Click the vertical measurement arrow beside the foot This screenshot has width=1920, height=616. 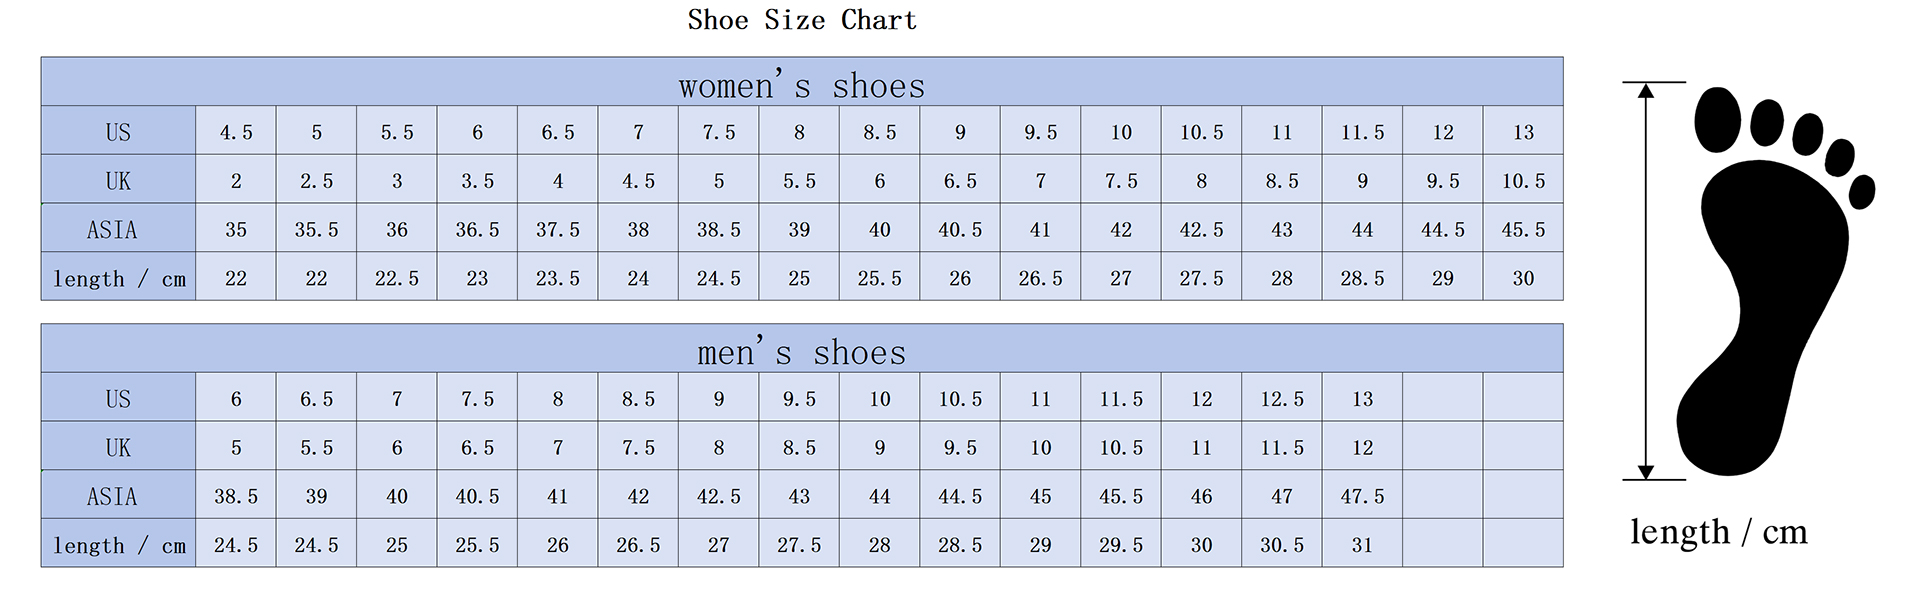click(1645, 281)
